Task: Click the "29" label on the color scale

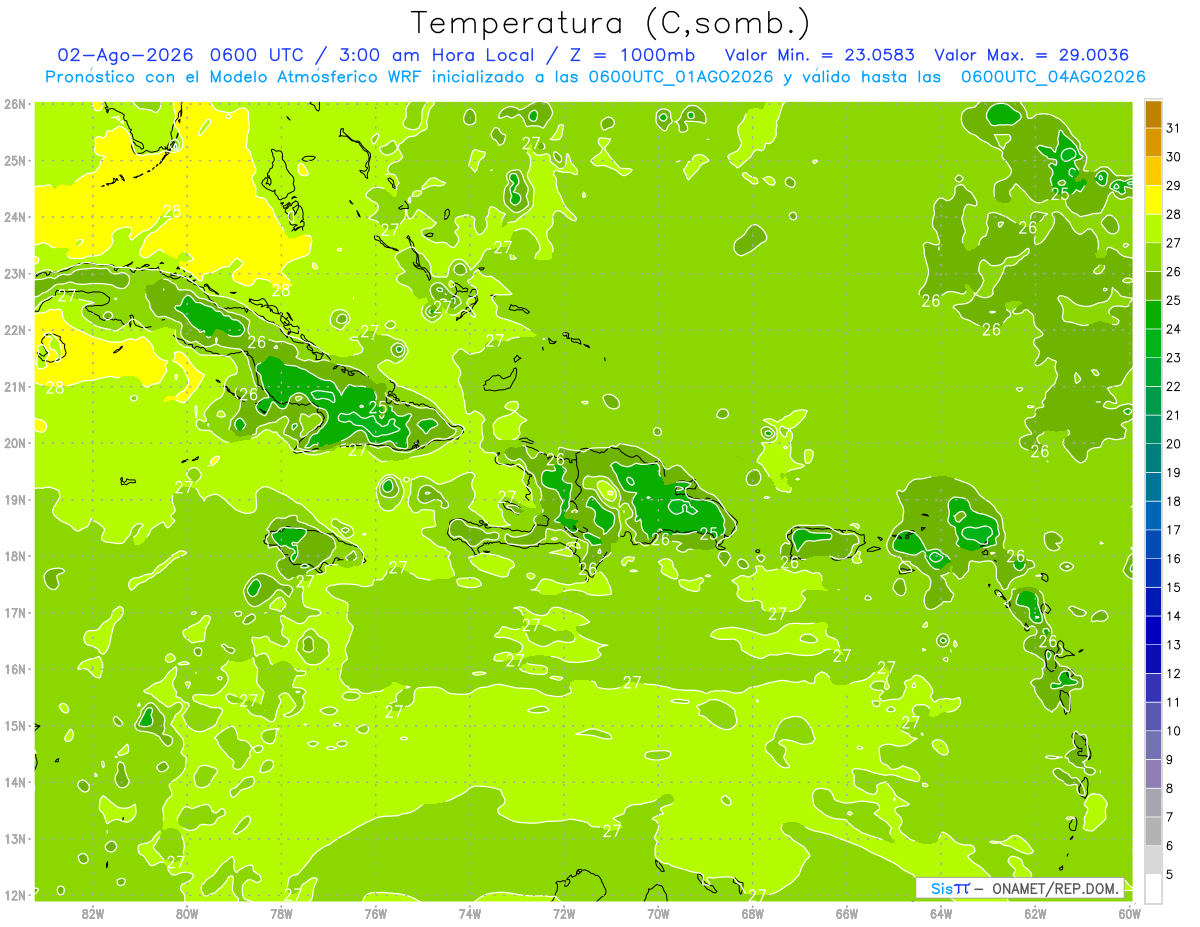Action: point(1172,186)
